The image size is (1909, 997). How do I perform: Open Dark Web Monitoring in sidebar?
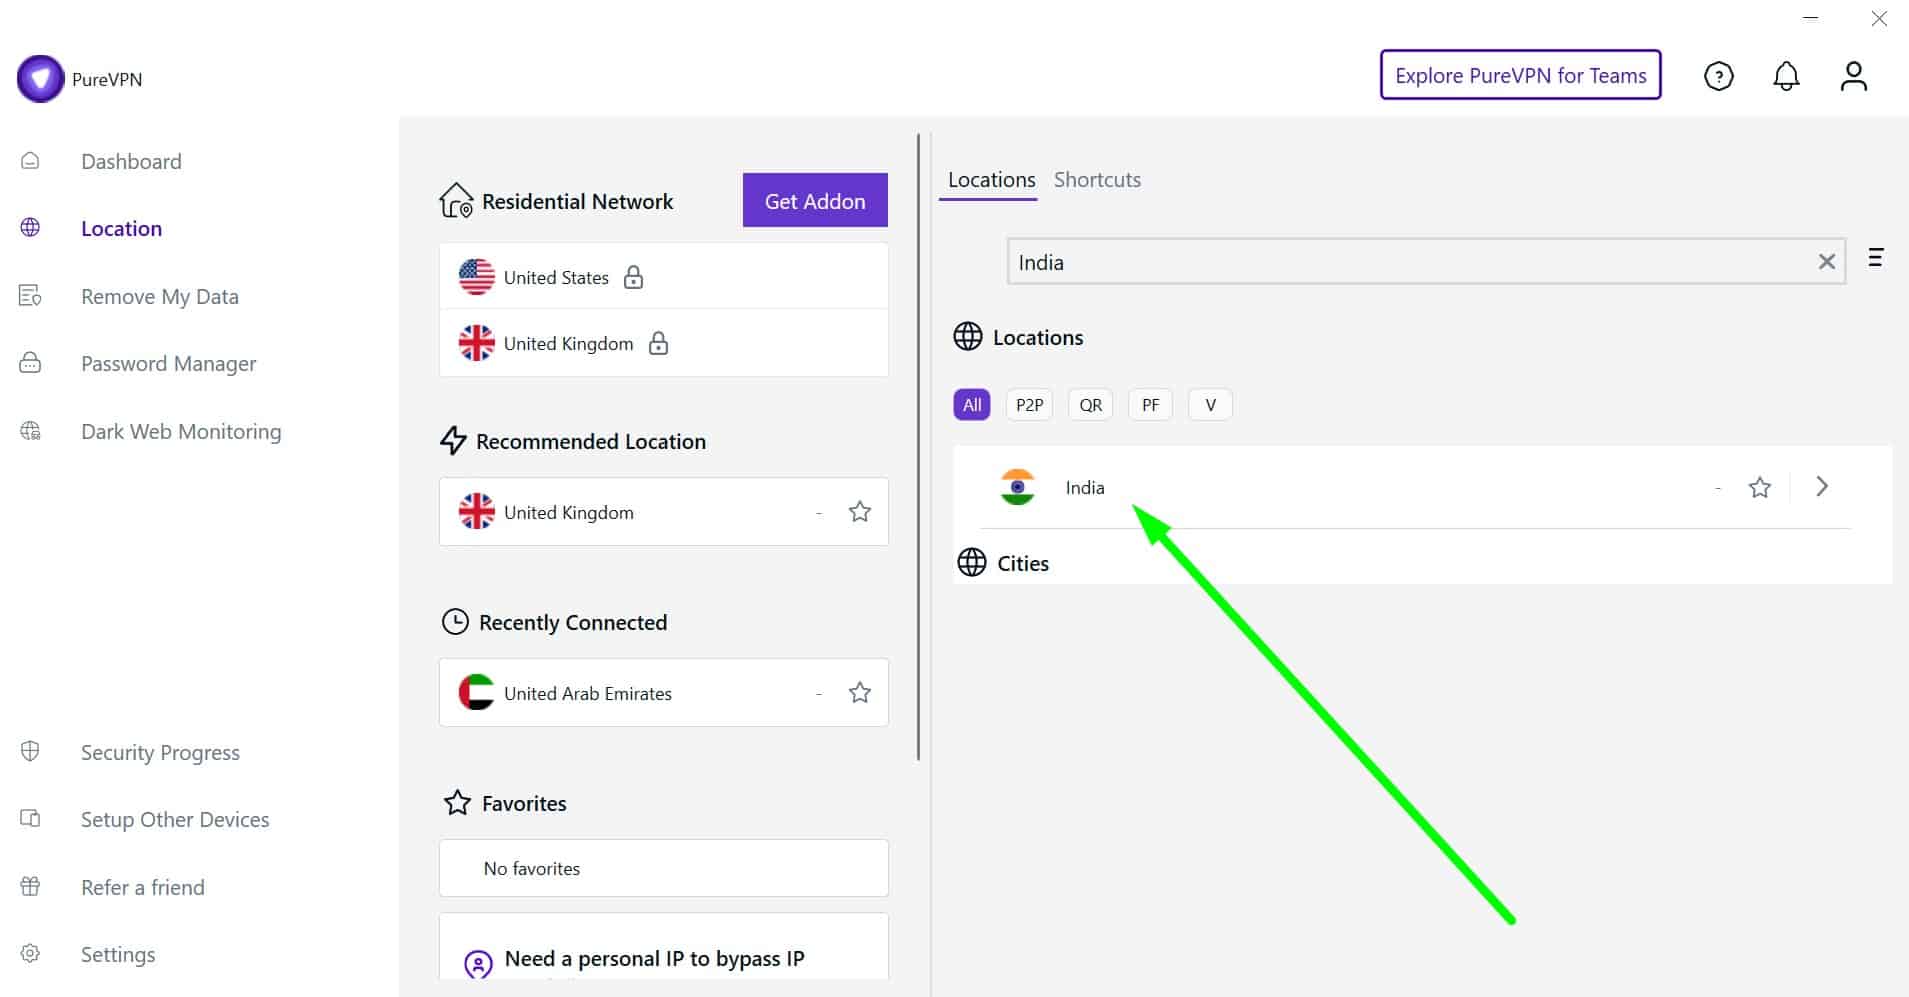pyautogui.click(x=181, y=431)
